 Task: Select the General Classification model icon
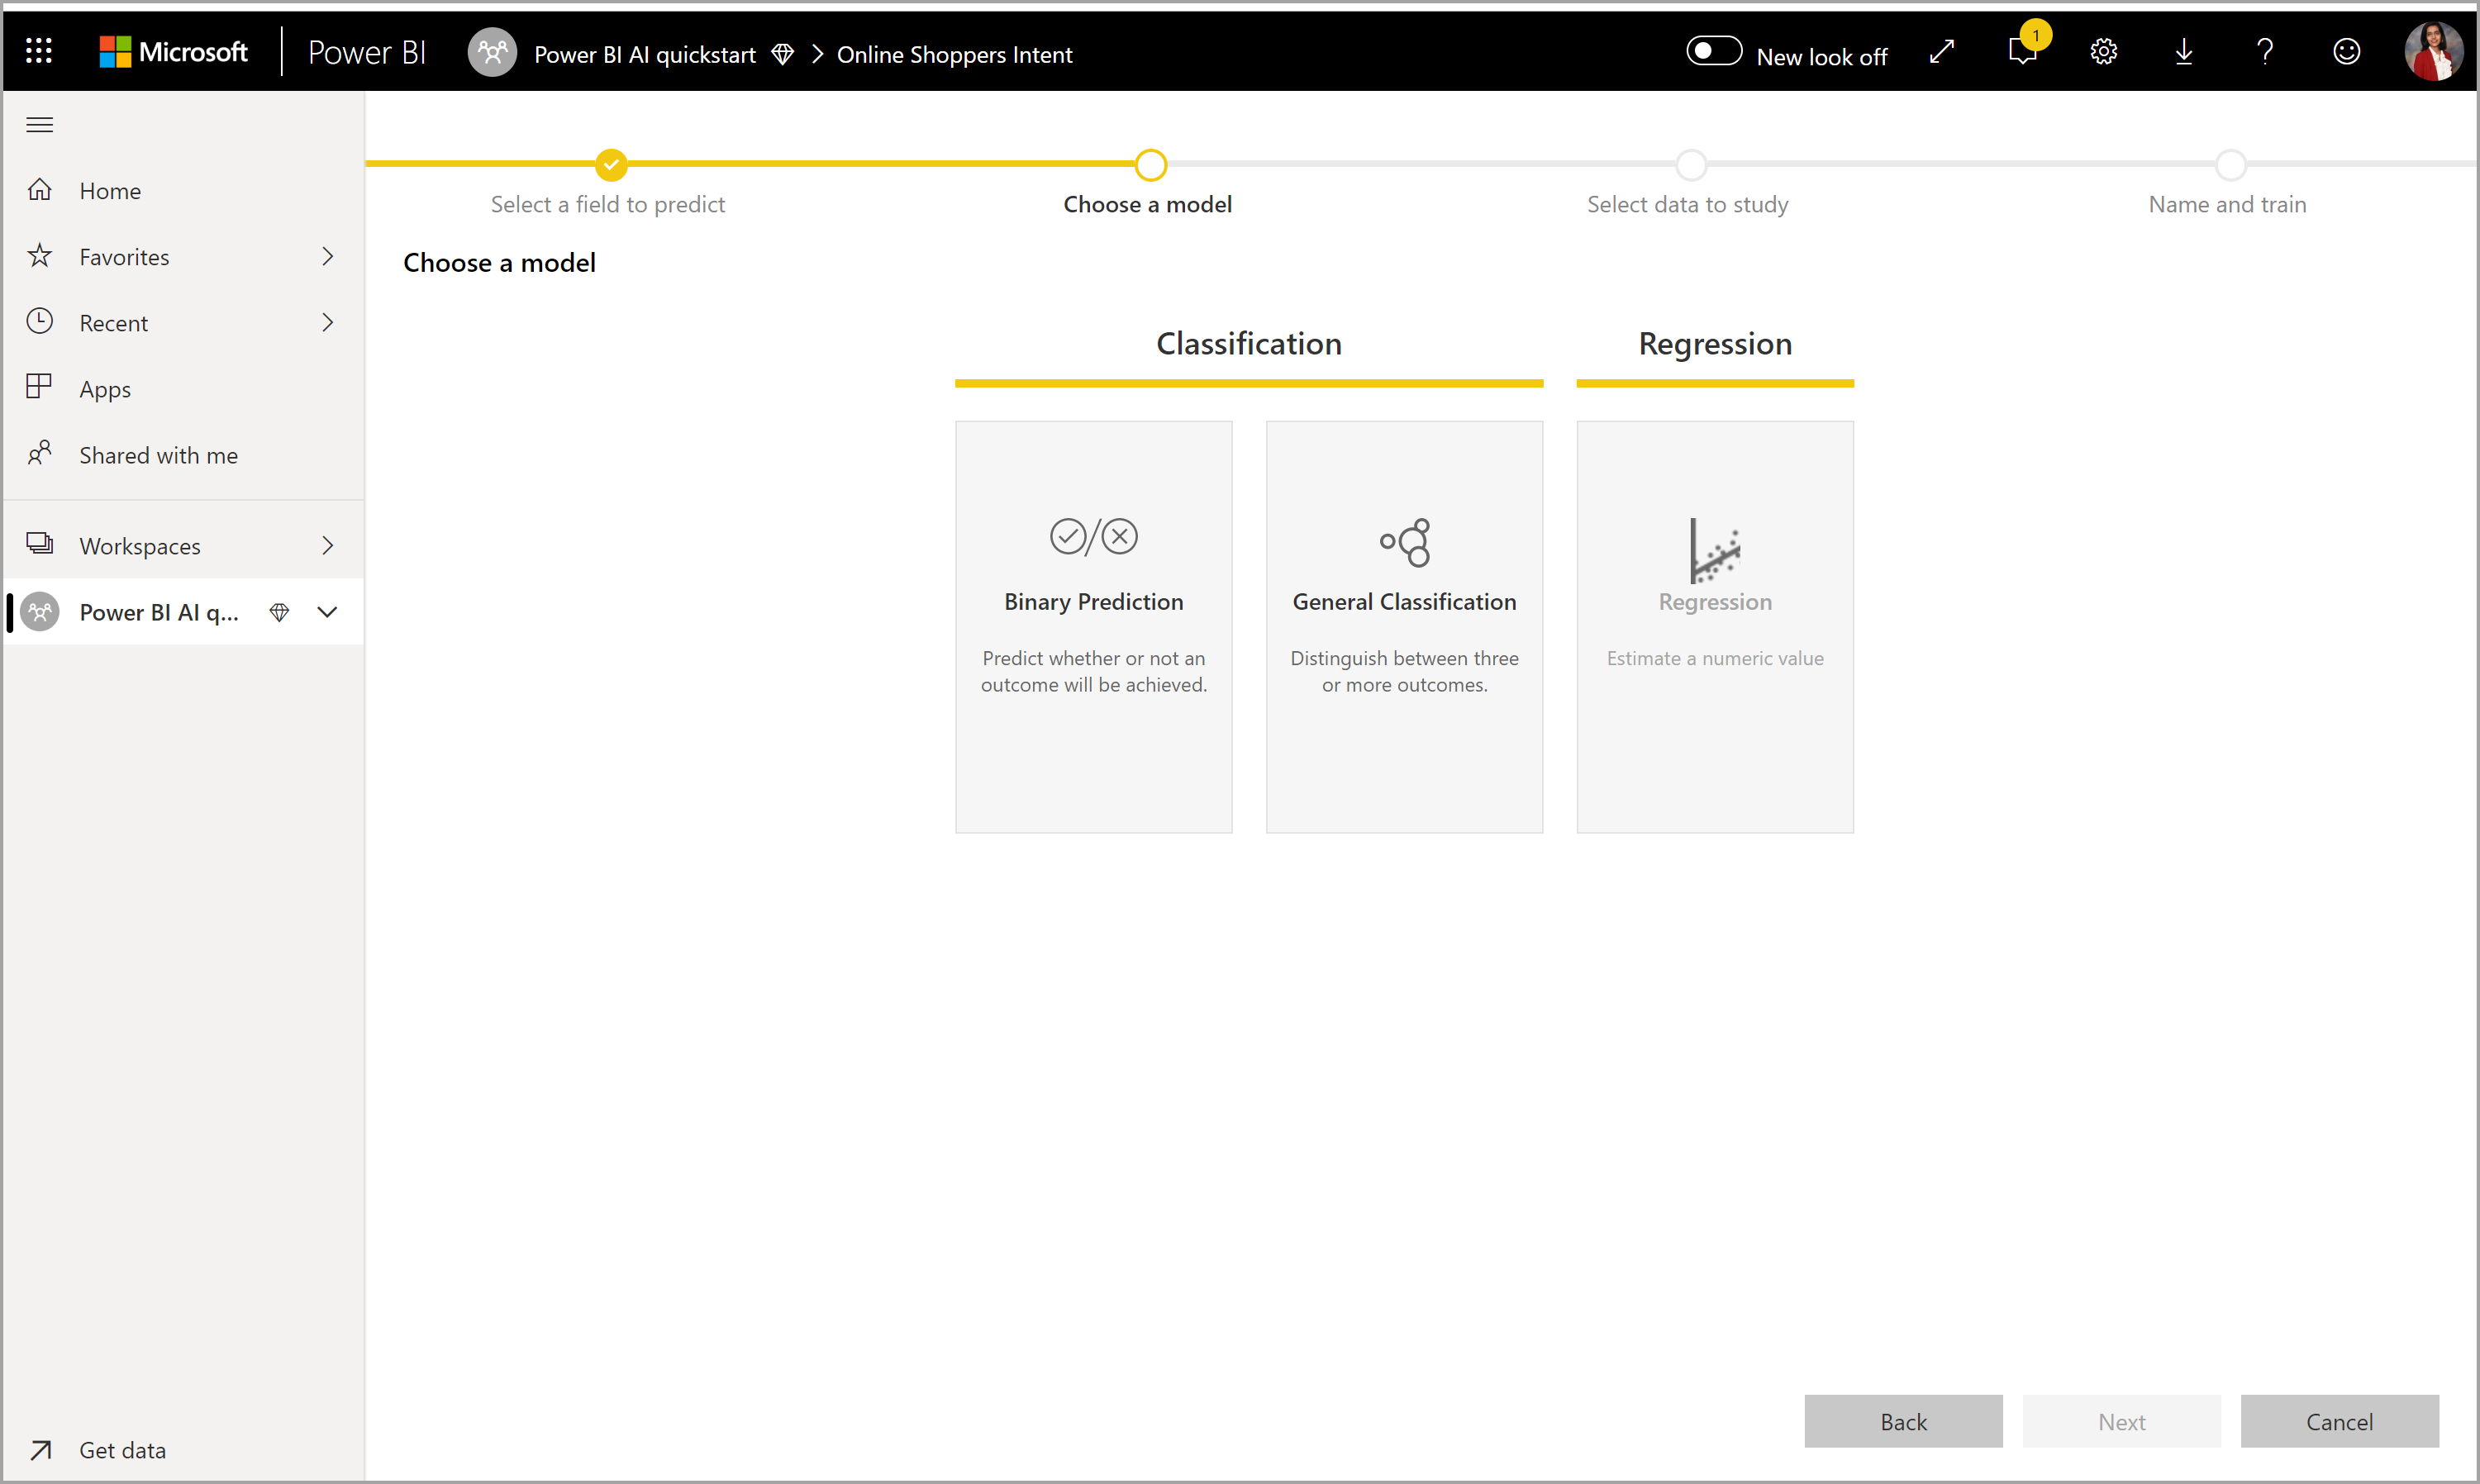tap(1404, 542)
